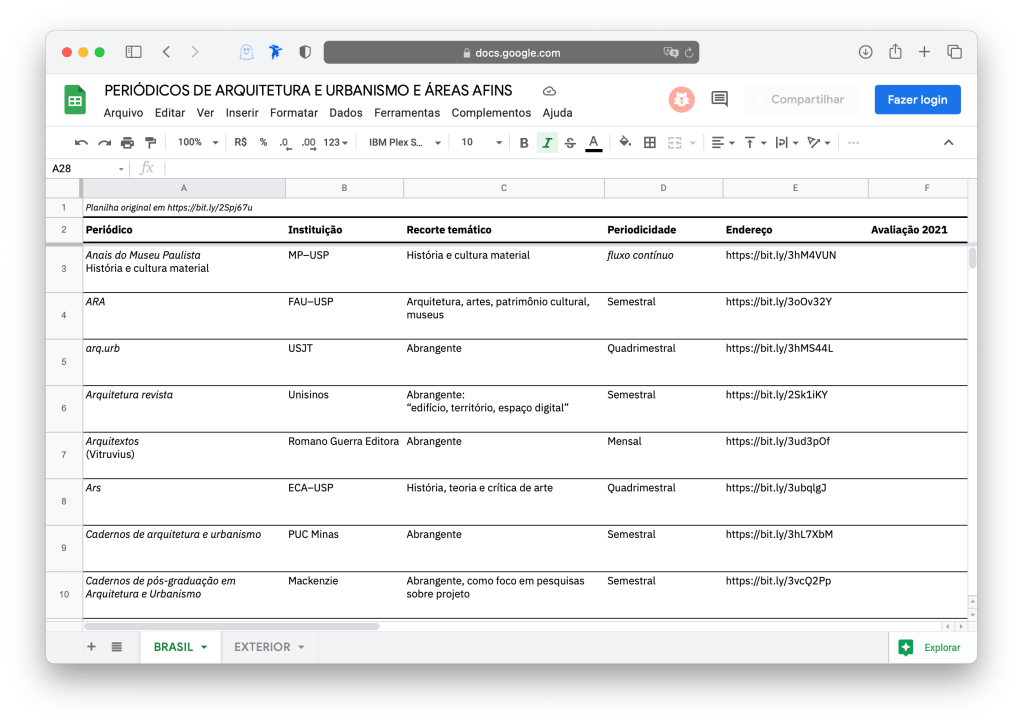Open the fill color bucket tool
Image resolution: width=1023 pixels, height=724 pixels.
click(x=625, y=143)
